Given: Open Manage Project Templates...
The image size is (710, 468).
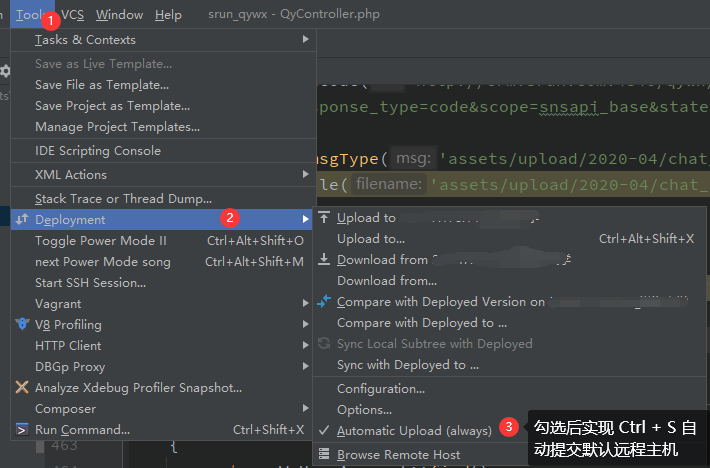Looking at the screenshot, I should (163, 127).
